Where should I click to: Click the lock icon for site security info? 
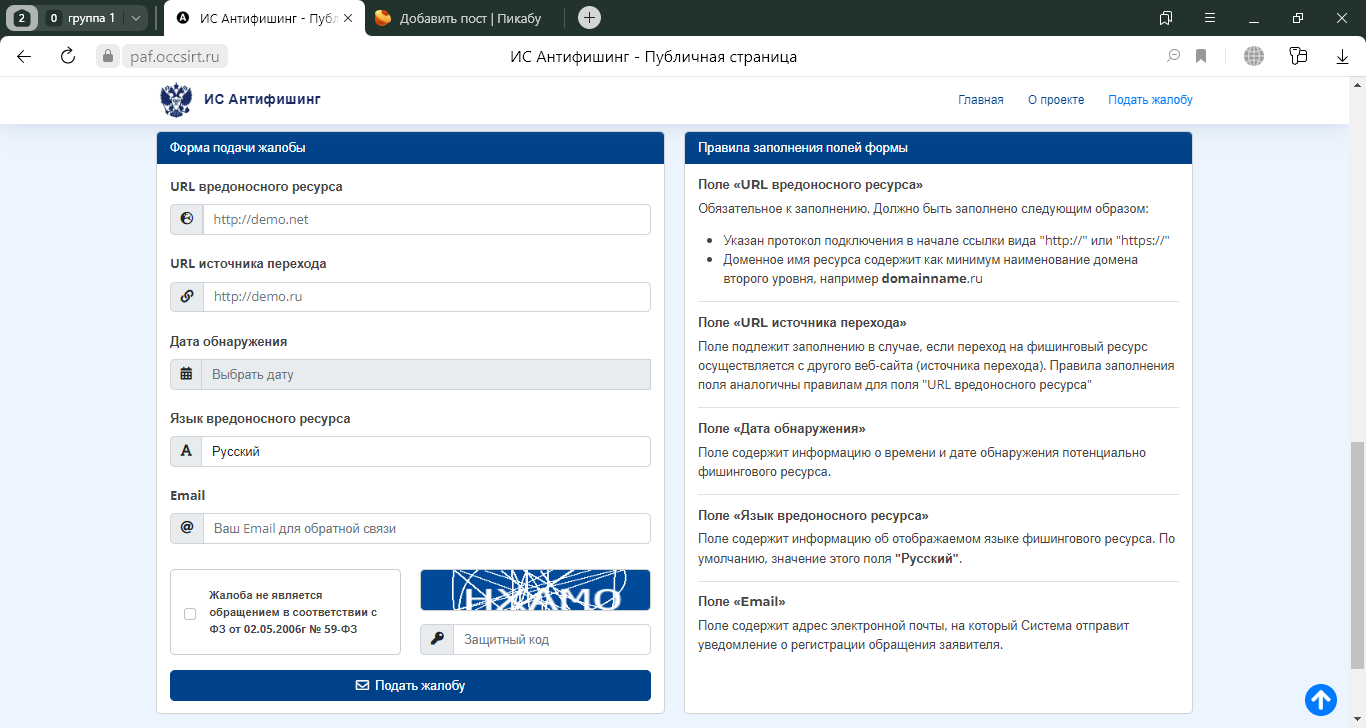108,57
